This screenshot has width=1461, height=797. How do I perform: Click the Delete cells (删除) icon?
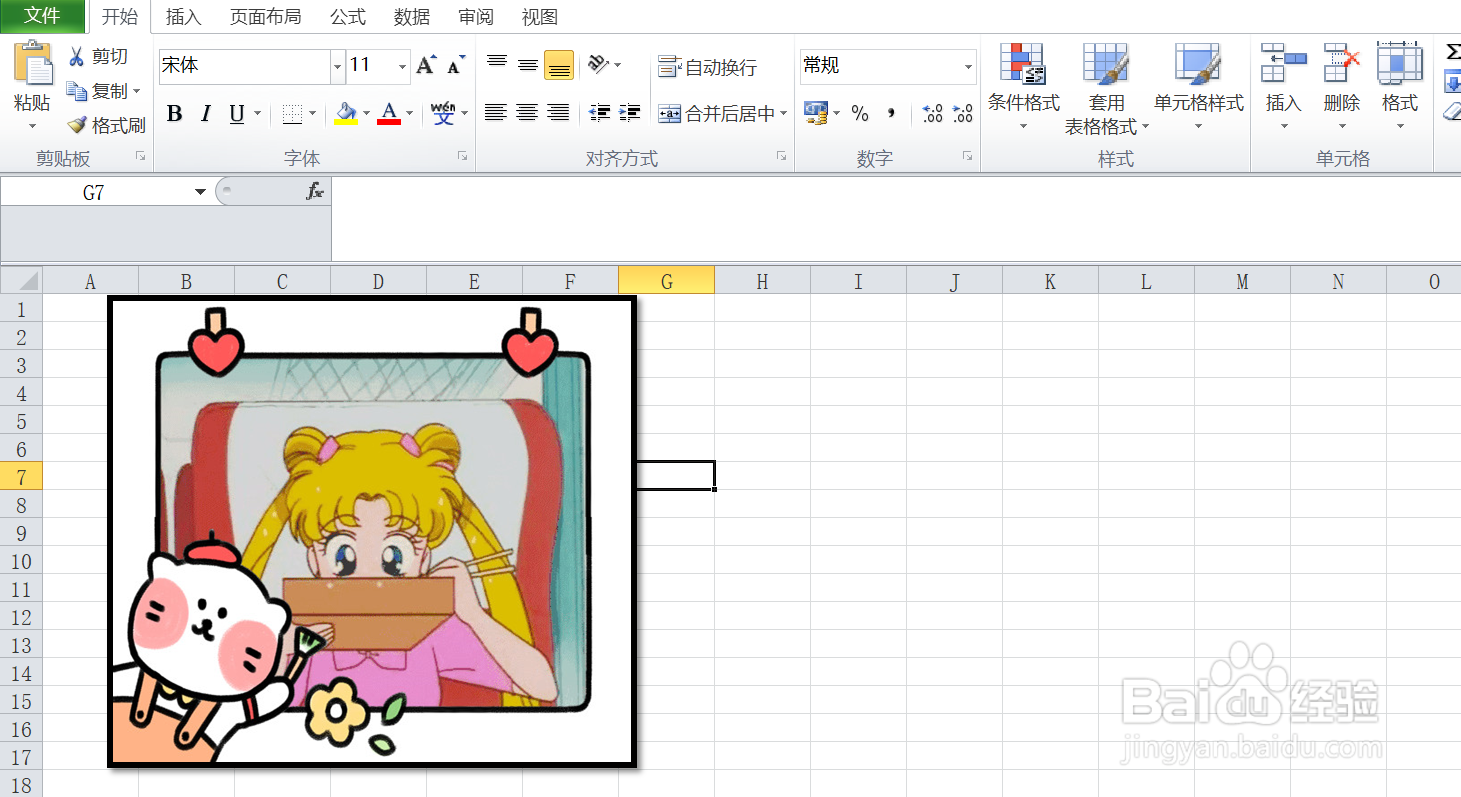coord(1342,62)
